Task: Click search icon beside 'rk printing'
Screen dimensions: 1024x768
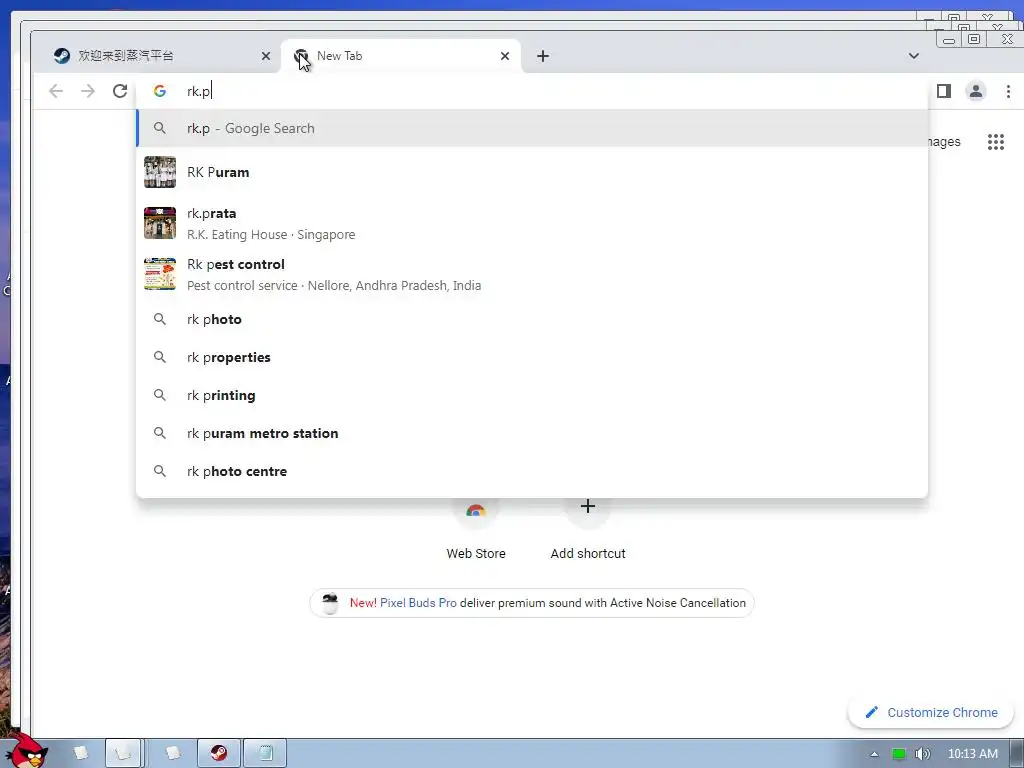Action: pyautogui.click(x=160, y=395)
